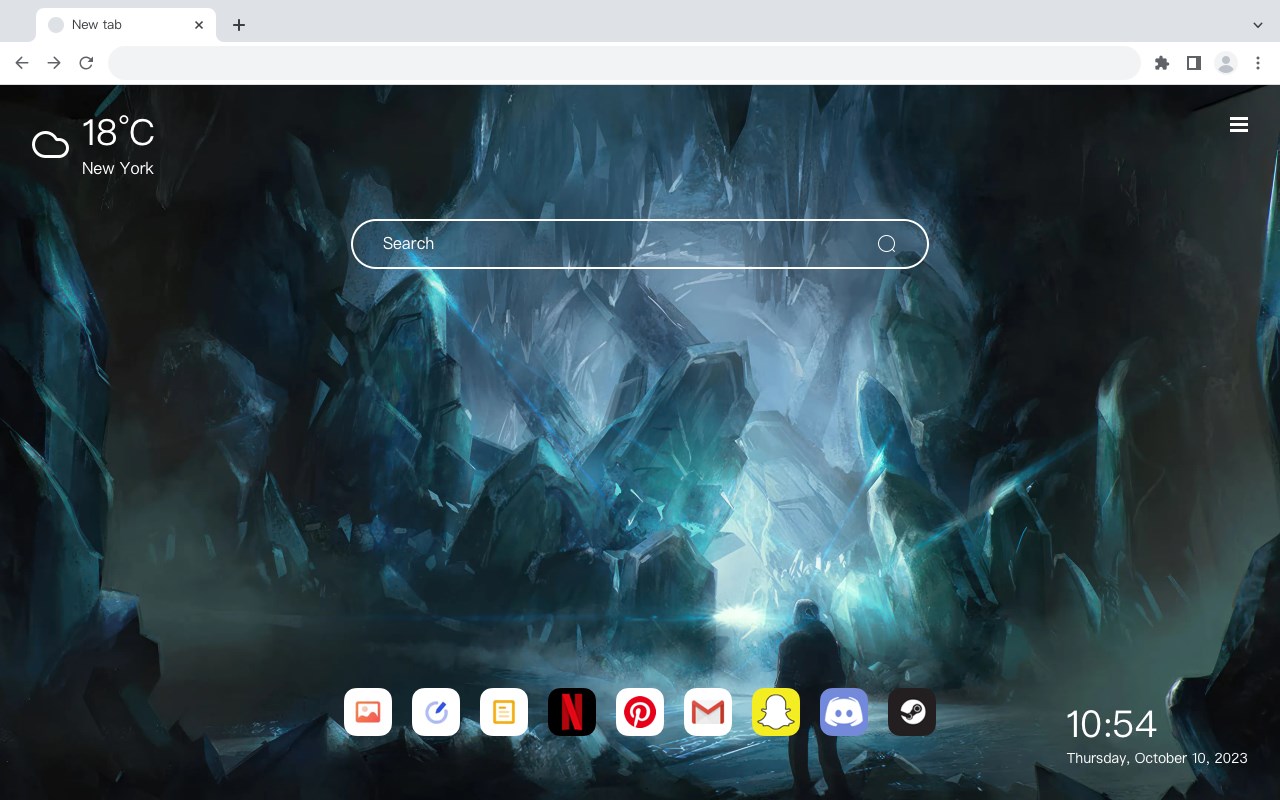Open the Discord shortcut
The width and height of the screenshot is (1280, 800).
(844, 712)
